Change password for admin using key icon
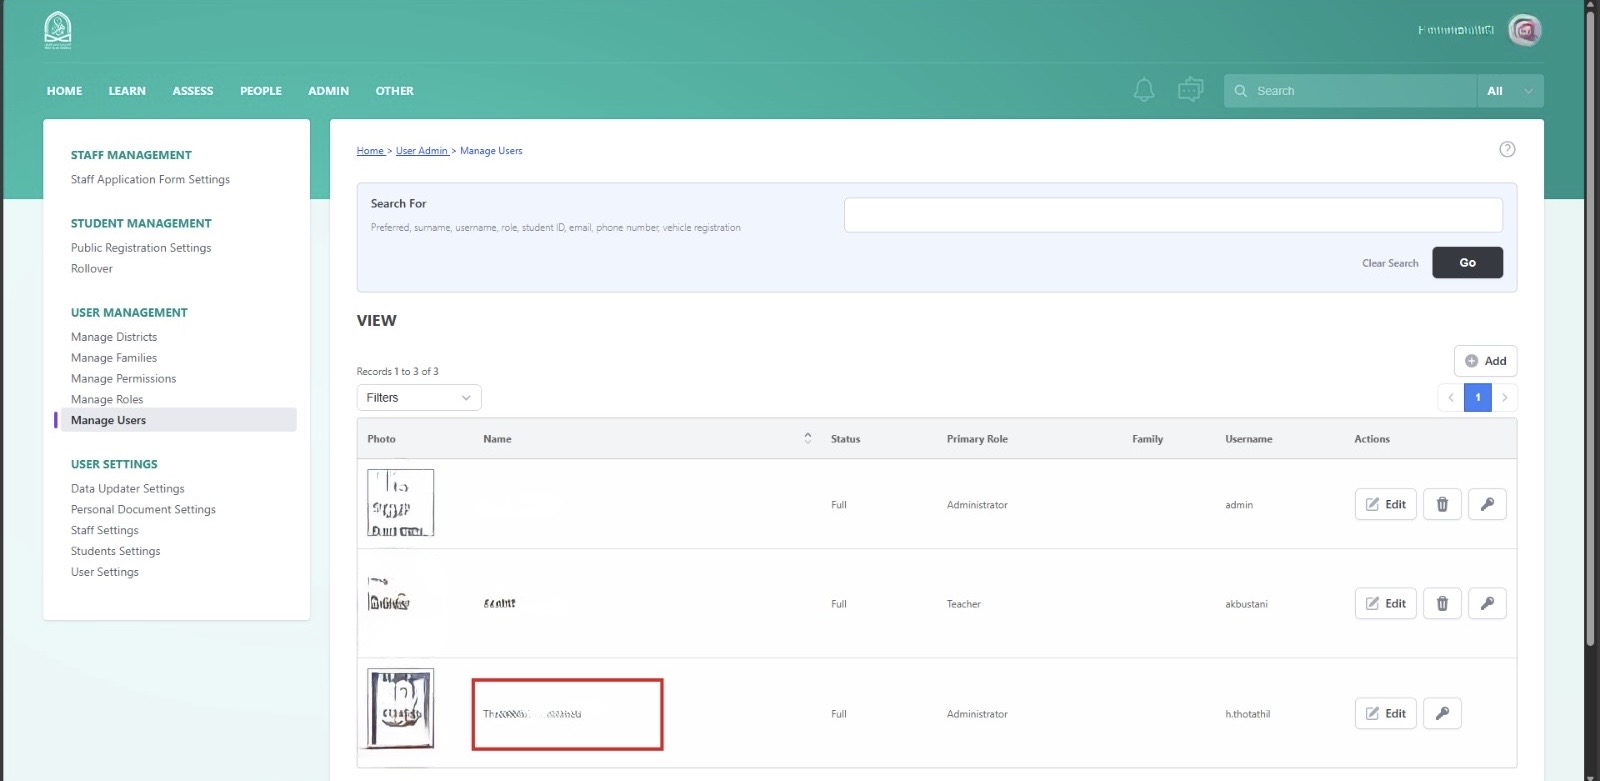Screen dimensions: 1600x781 pos(1487,505)
